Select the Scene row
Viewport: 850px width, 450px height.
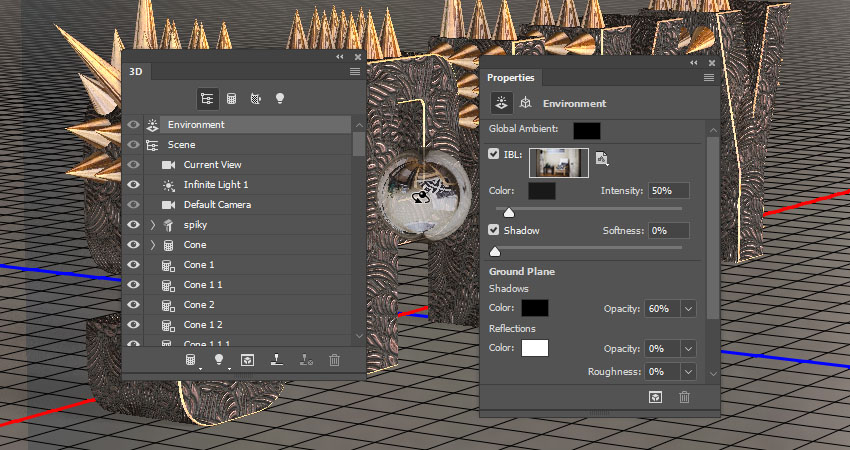tap(247, 145)
